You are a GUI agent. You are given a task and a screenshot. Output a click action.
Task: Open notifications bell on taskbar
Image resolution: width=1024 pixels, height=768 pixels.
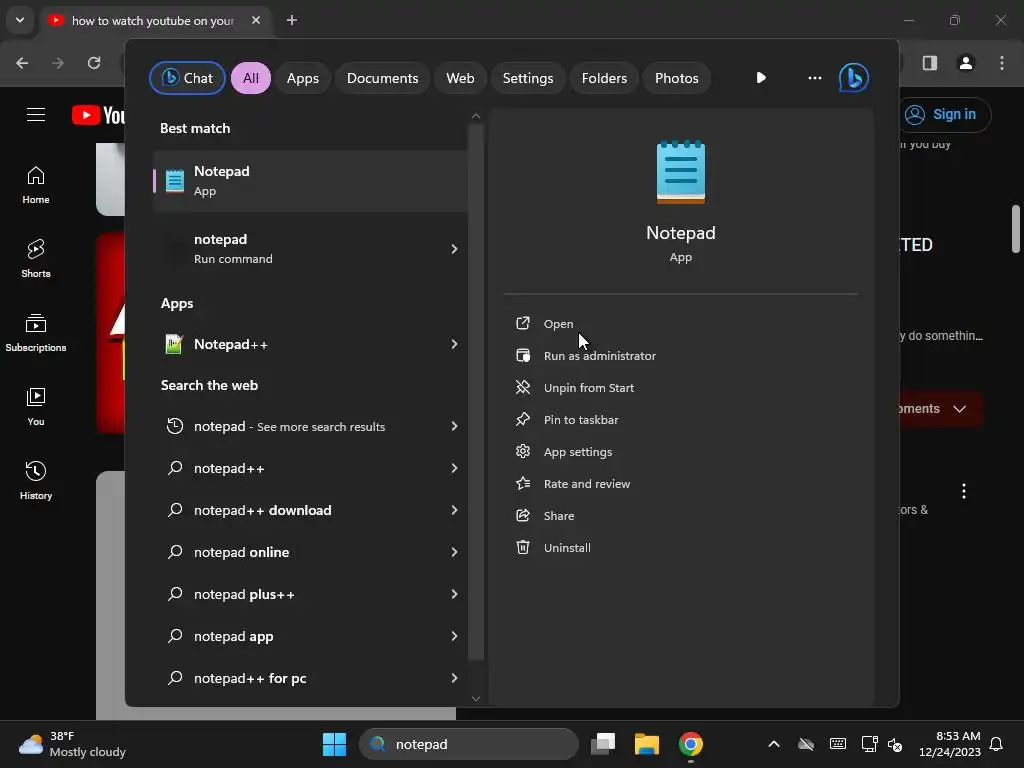coord(997,744)
